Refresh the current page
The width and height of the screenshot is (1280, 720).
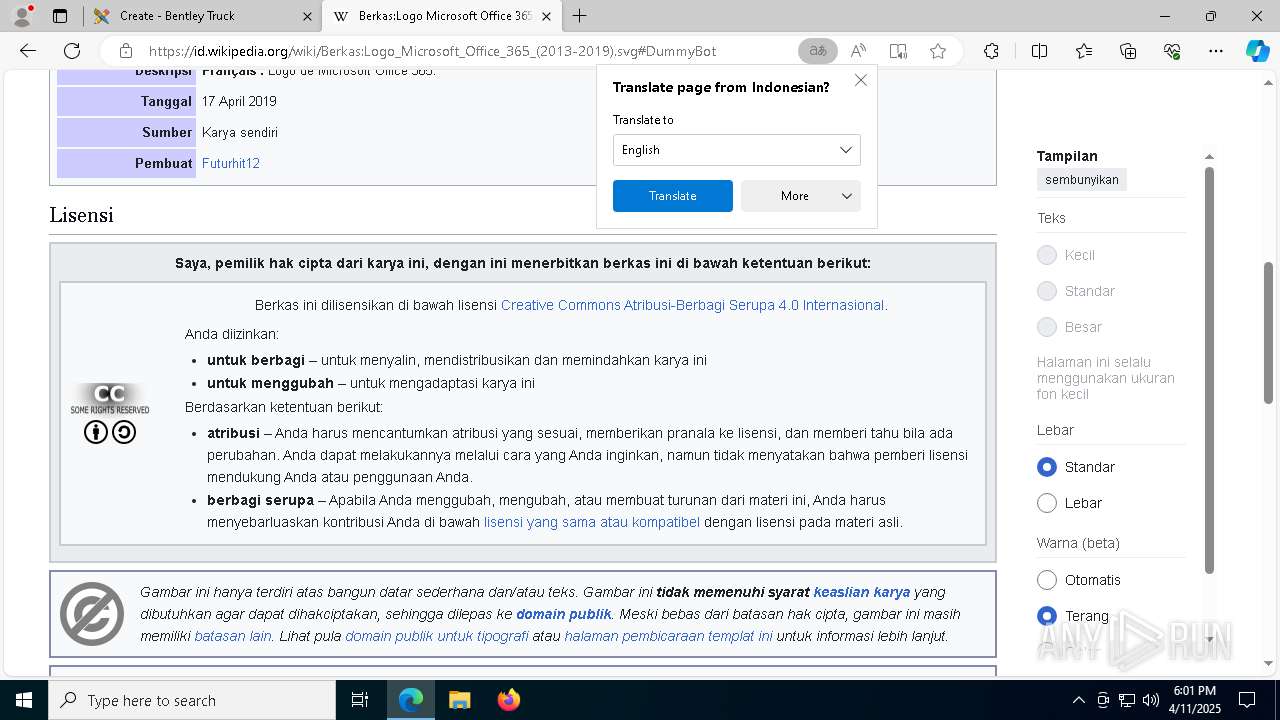tap(72, 51)
